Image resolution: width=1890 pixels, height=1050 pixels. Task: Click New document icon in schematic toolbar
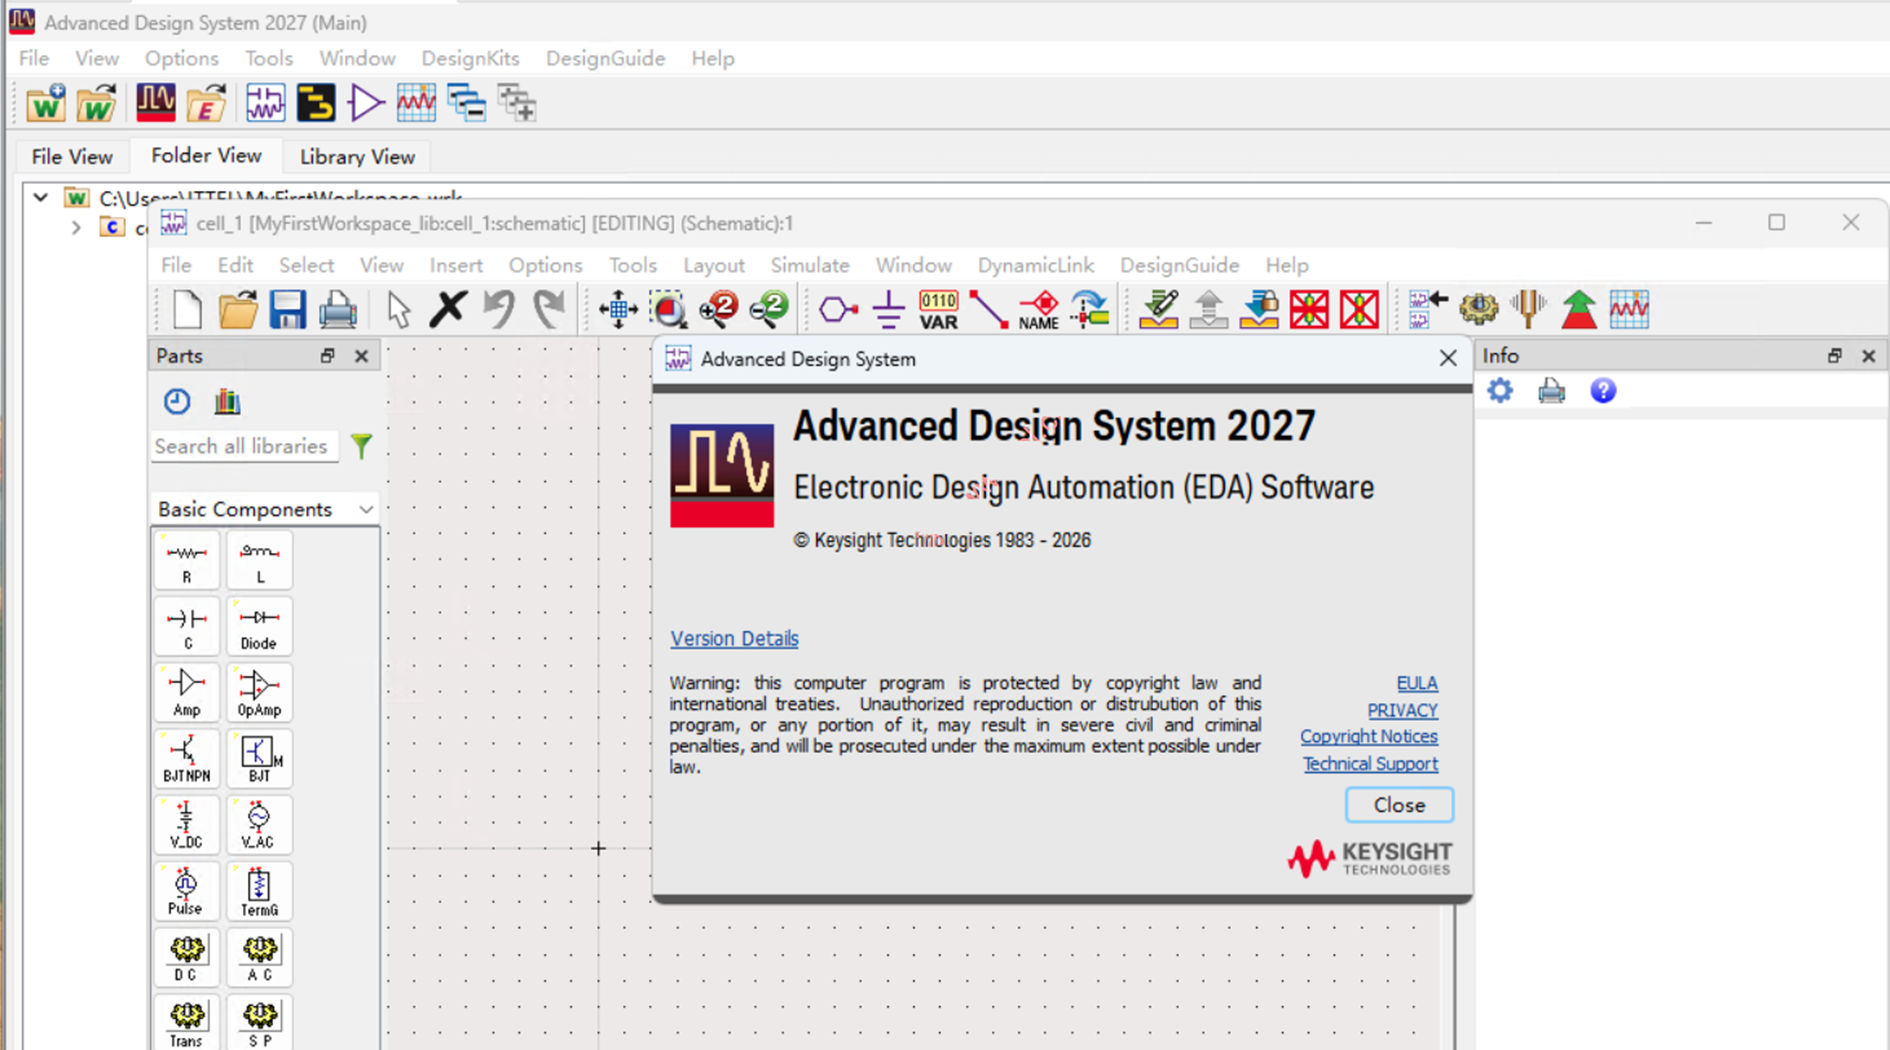(187, 309)
